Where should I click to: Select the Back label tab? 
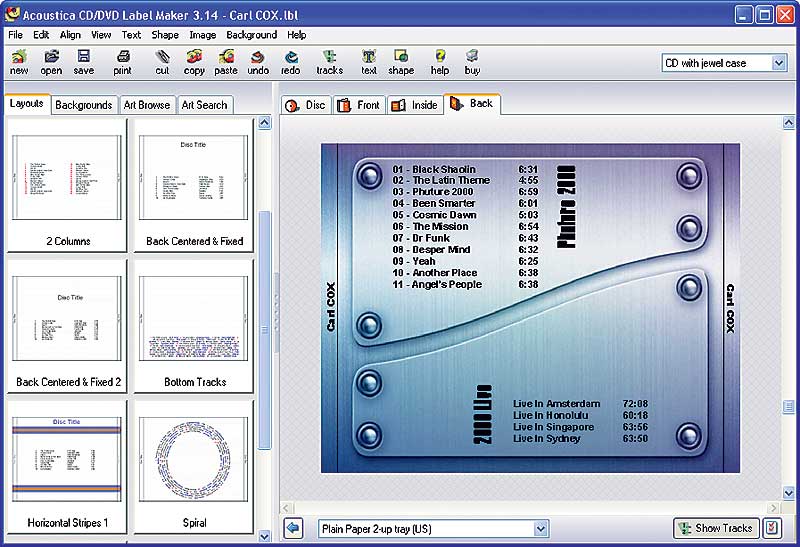[471, 104]
